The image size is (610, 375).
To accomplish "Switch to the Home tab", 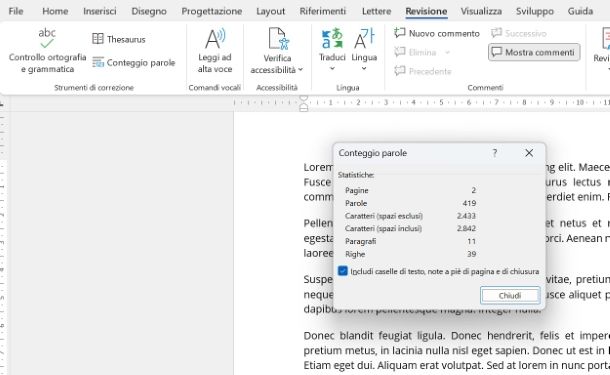I will pyautogui.click(x=55, y=11).
